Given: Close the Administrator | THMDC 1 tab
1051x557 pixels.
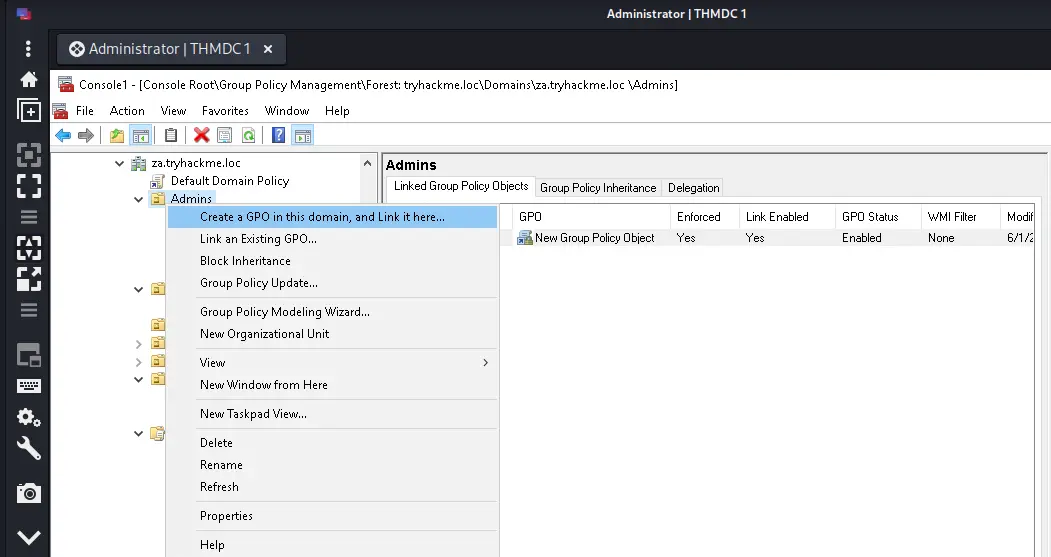Looking at the screenshot, I should 268,49.
